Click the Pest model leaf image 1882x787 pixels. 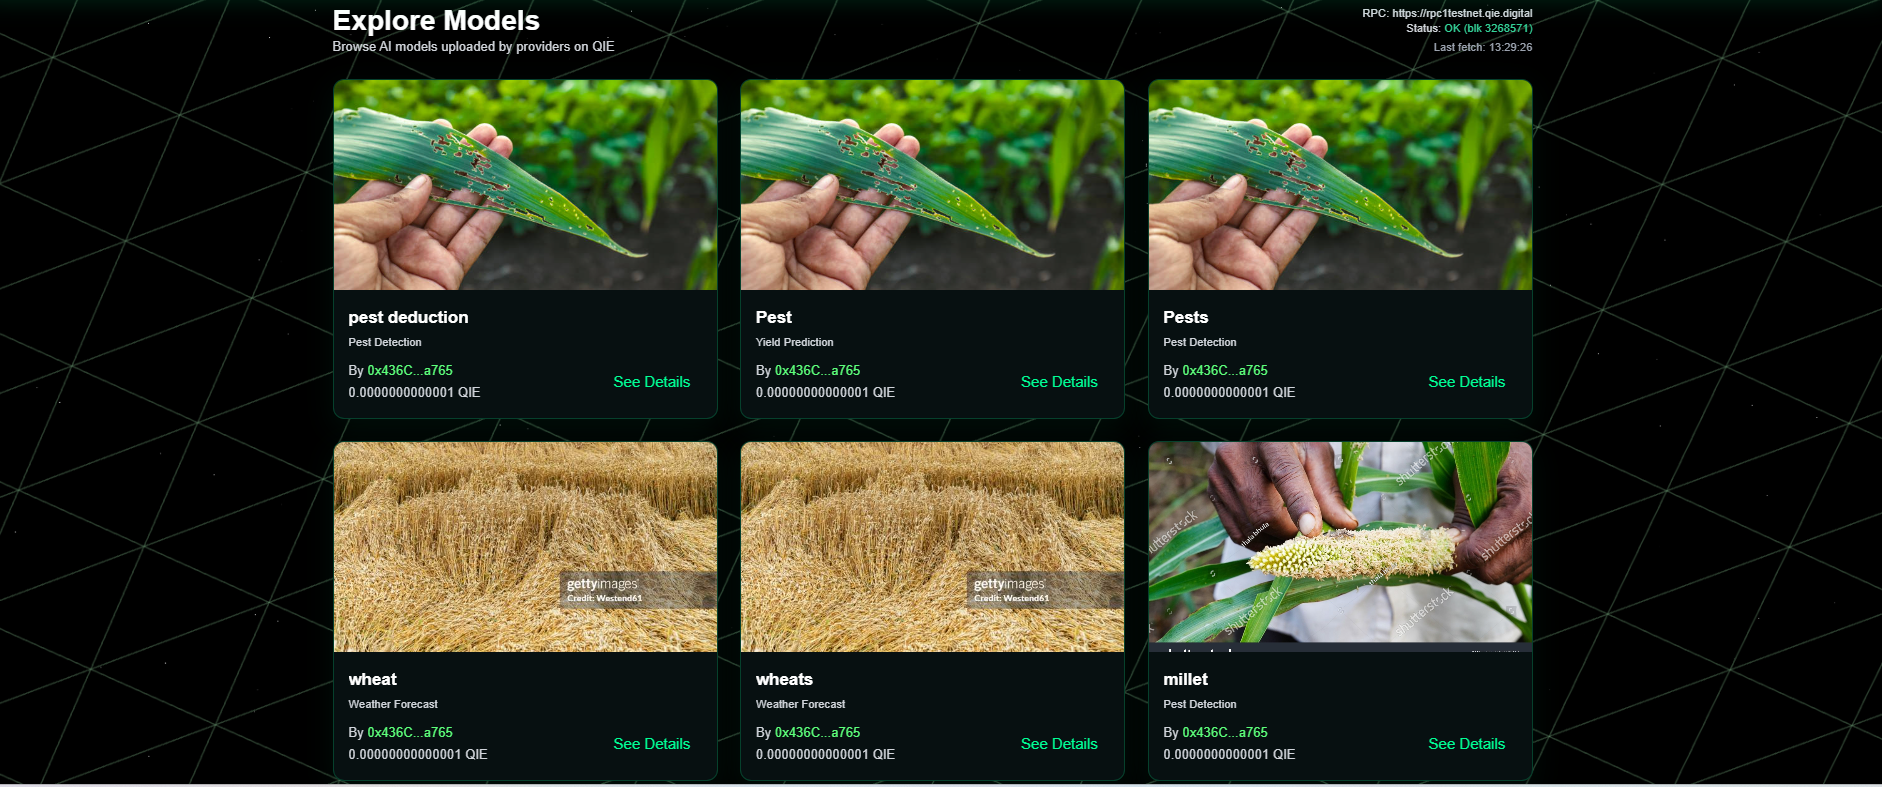click(932, 185)
